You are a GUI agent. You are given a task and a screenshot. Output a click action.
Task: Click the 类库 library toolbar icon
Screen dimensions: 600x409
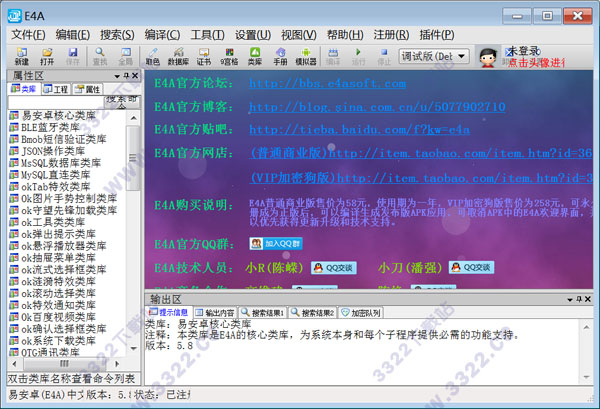pyautogui.click(x=255, y=56)
